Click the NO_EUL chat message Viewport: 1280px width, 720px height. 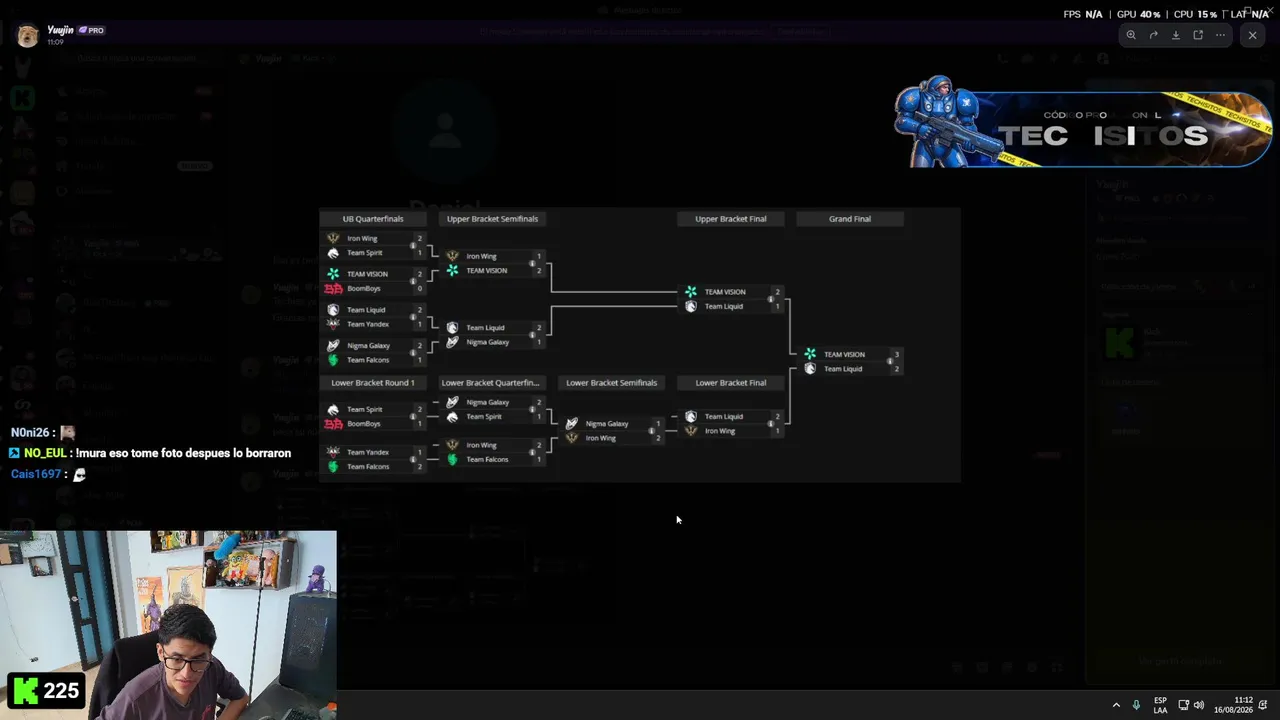150,453
